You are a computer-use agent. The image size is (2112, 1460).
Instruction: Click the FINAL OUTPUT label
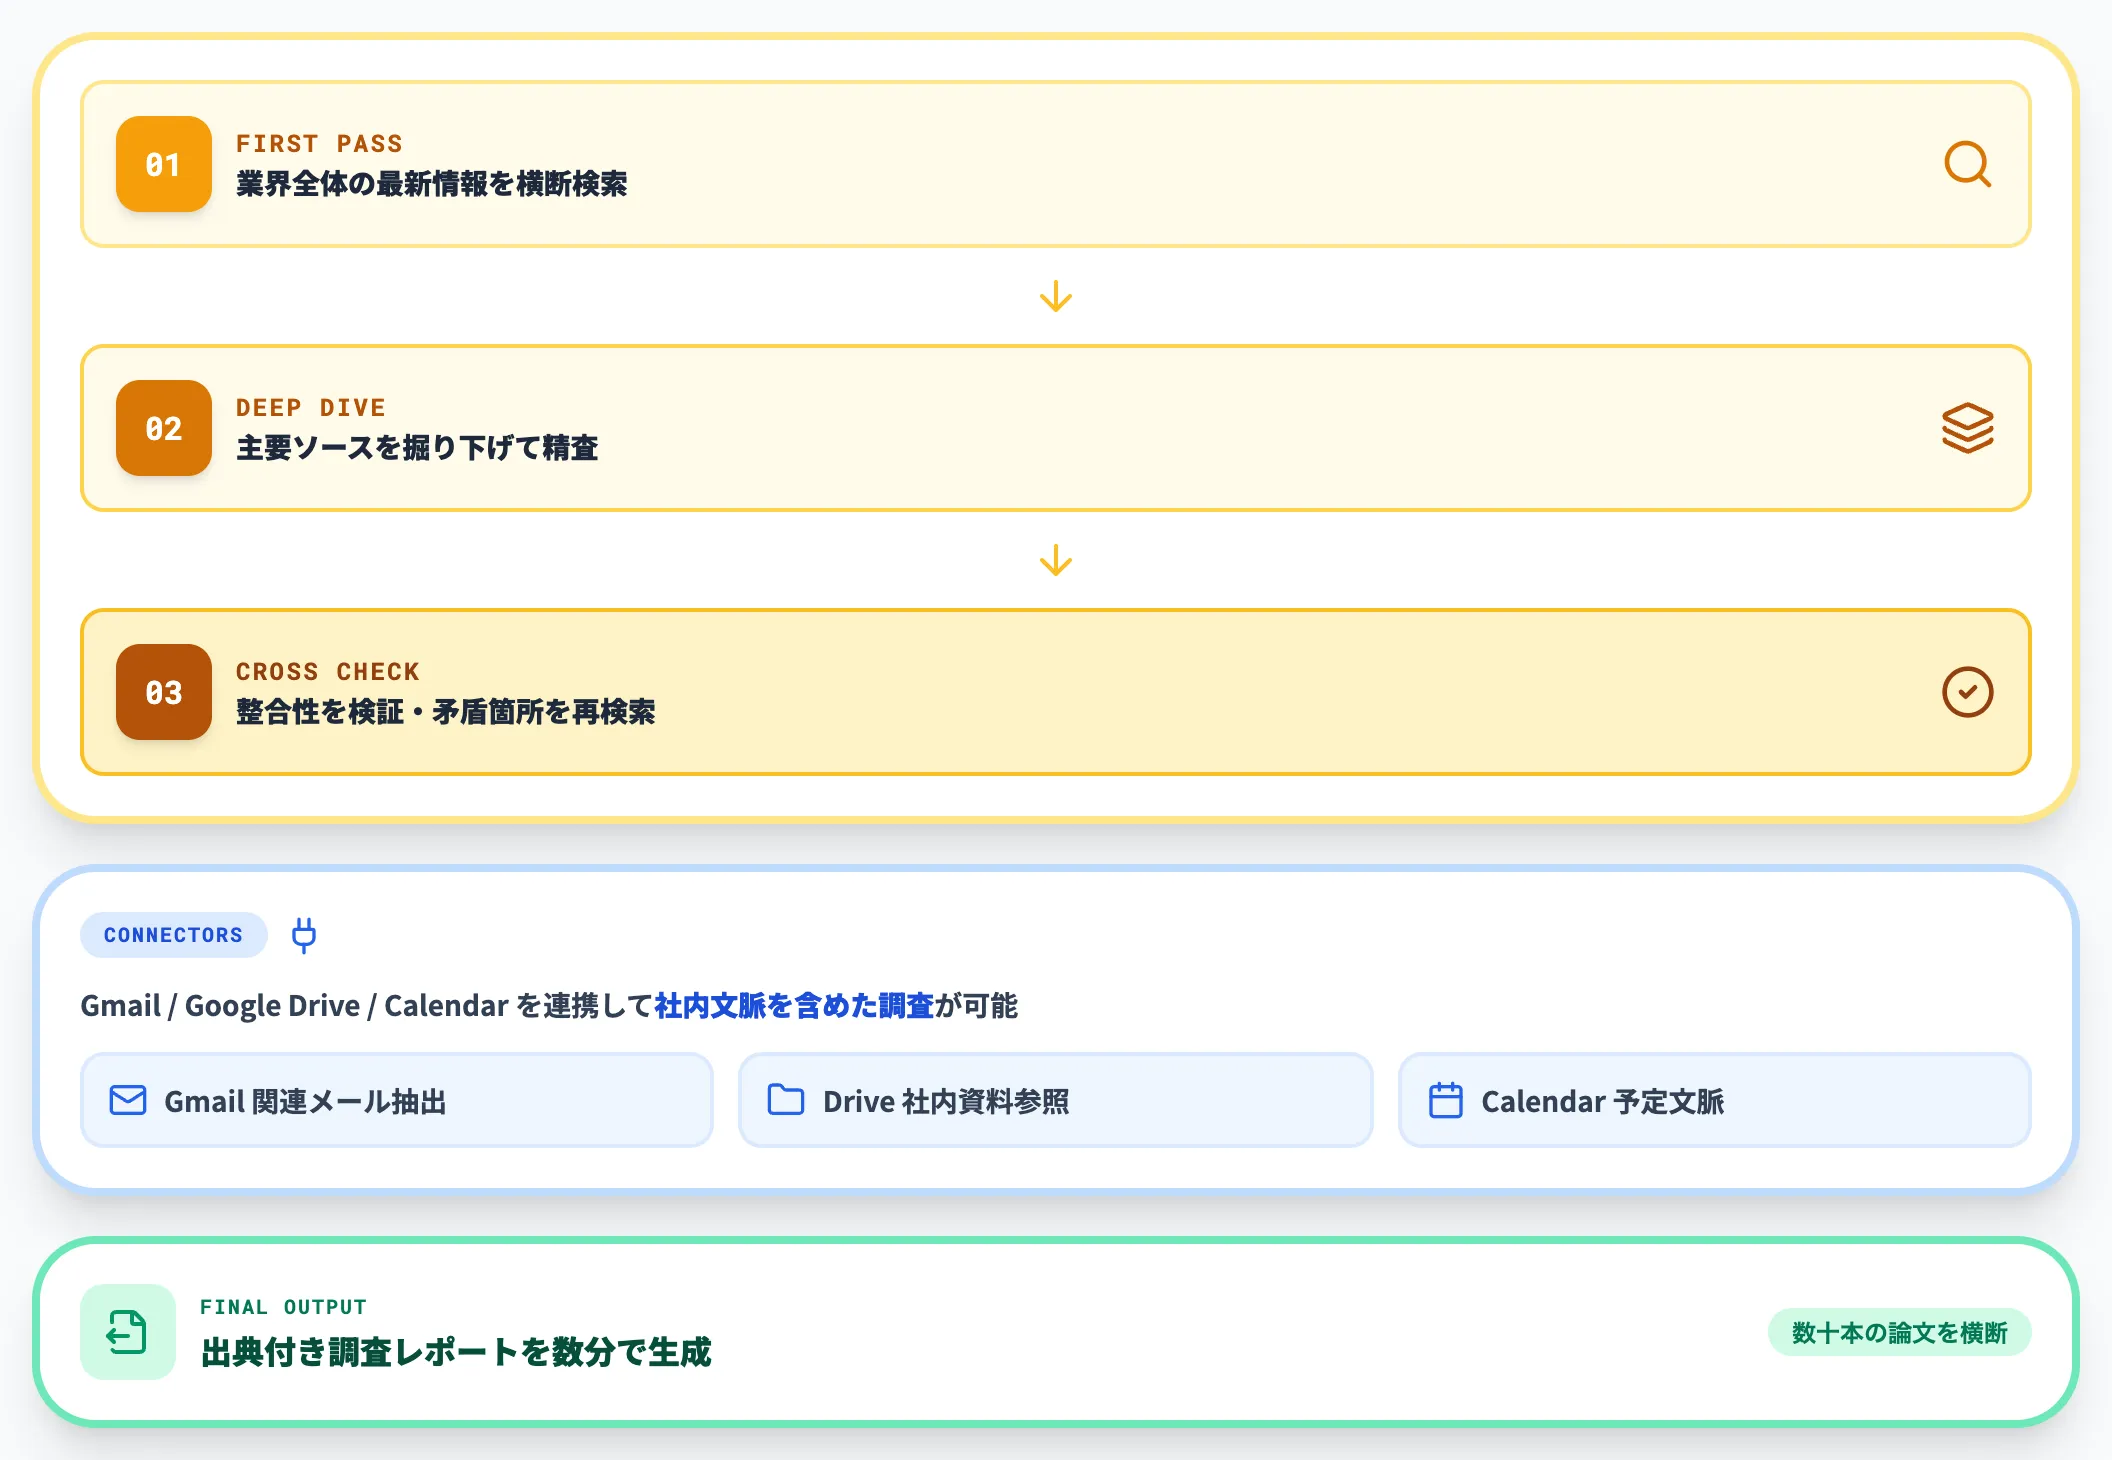(284, 1307)
